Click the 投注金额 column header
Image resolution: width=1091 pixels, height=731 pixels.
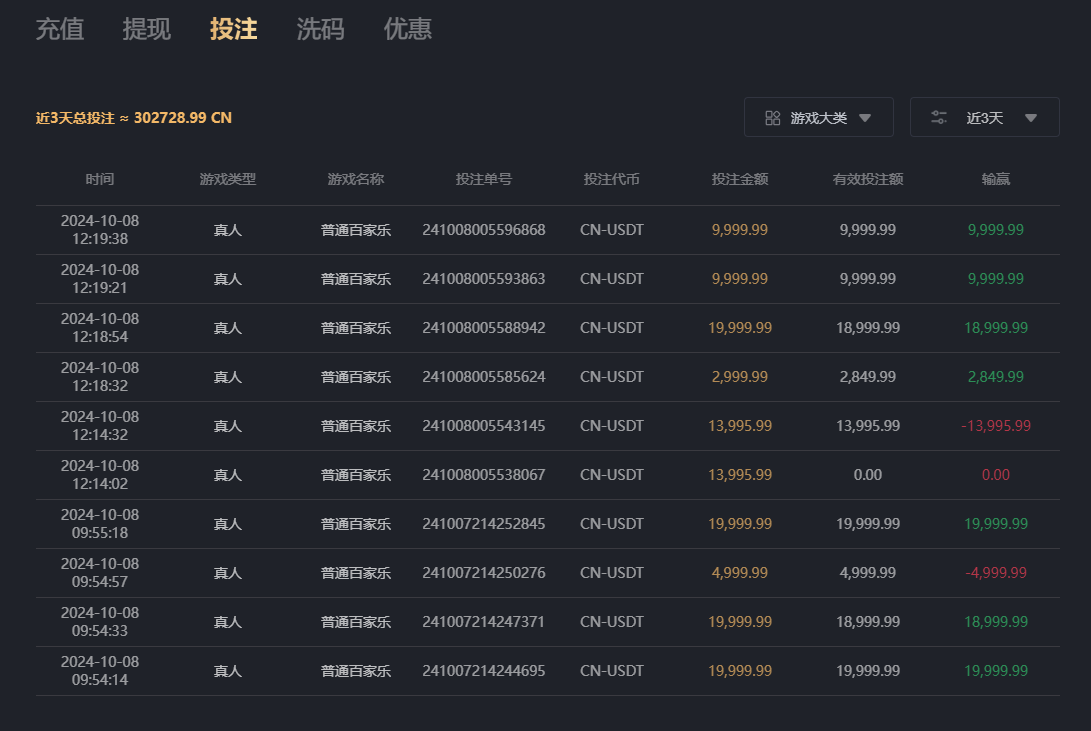point(740,180)
